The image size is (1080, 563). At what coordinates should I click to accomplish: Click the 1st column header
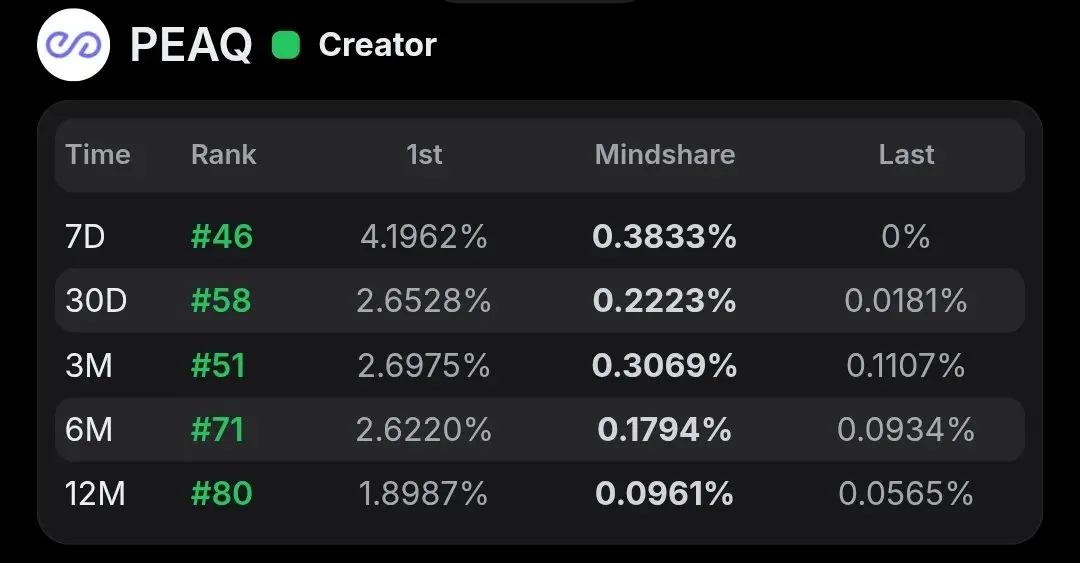424,154
